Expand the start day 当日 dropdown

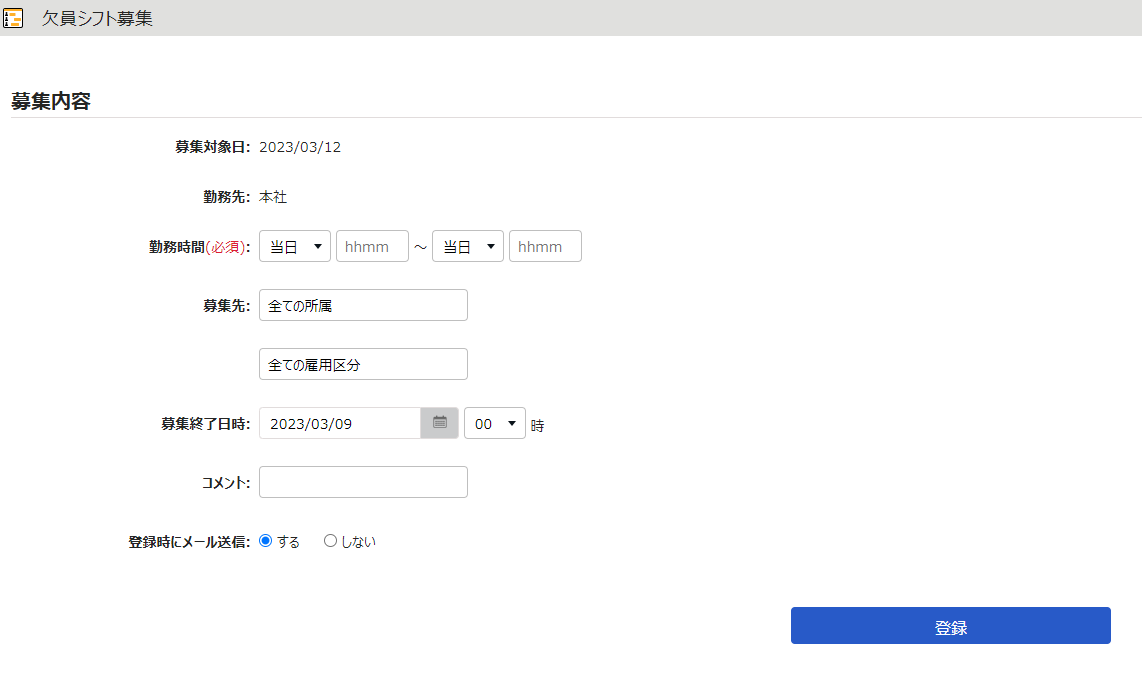click(x=294, y=247)
